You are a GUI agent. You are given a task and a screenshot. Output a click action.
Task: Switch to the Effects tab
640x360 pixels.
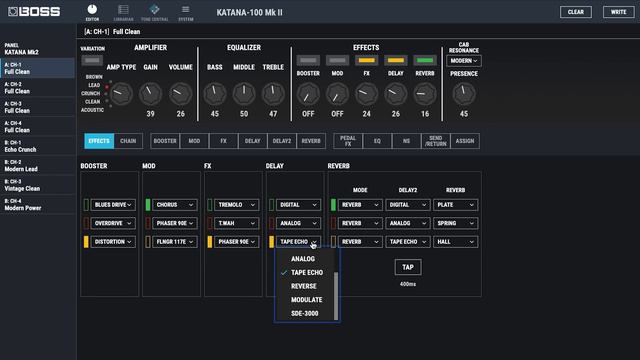[99, 141]
